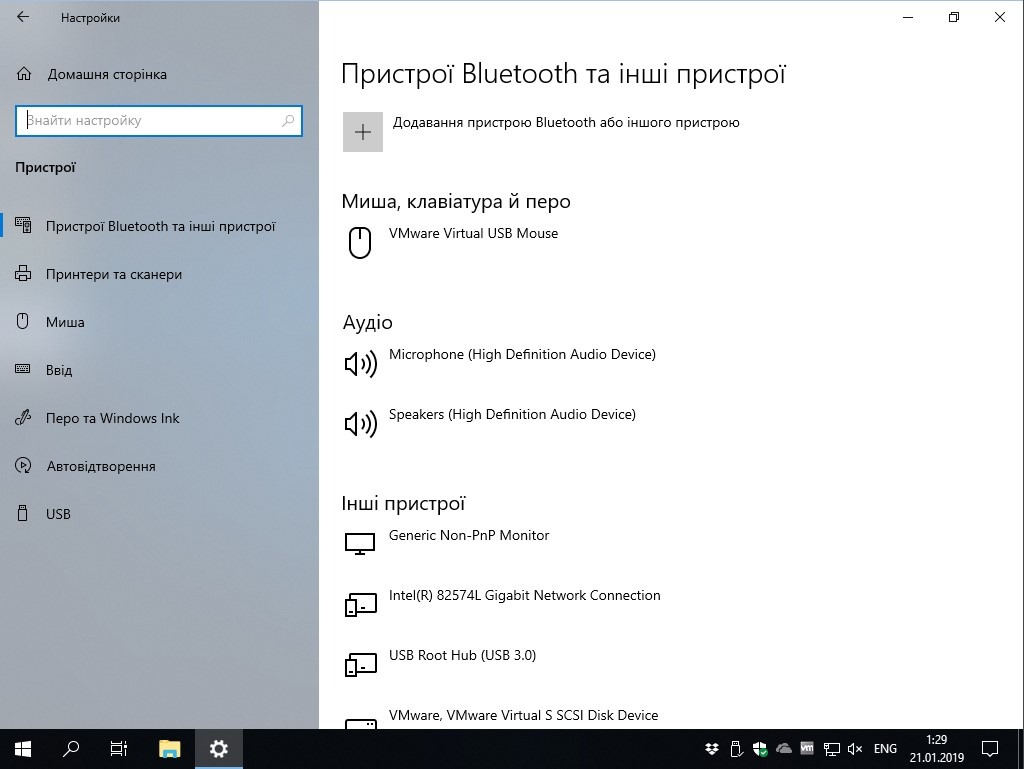Viewport: 1024px width, 769px height.
Task: Open network status tray icon
Action: point(831,749)
